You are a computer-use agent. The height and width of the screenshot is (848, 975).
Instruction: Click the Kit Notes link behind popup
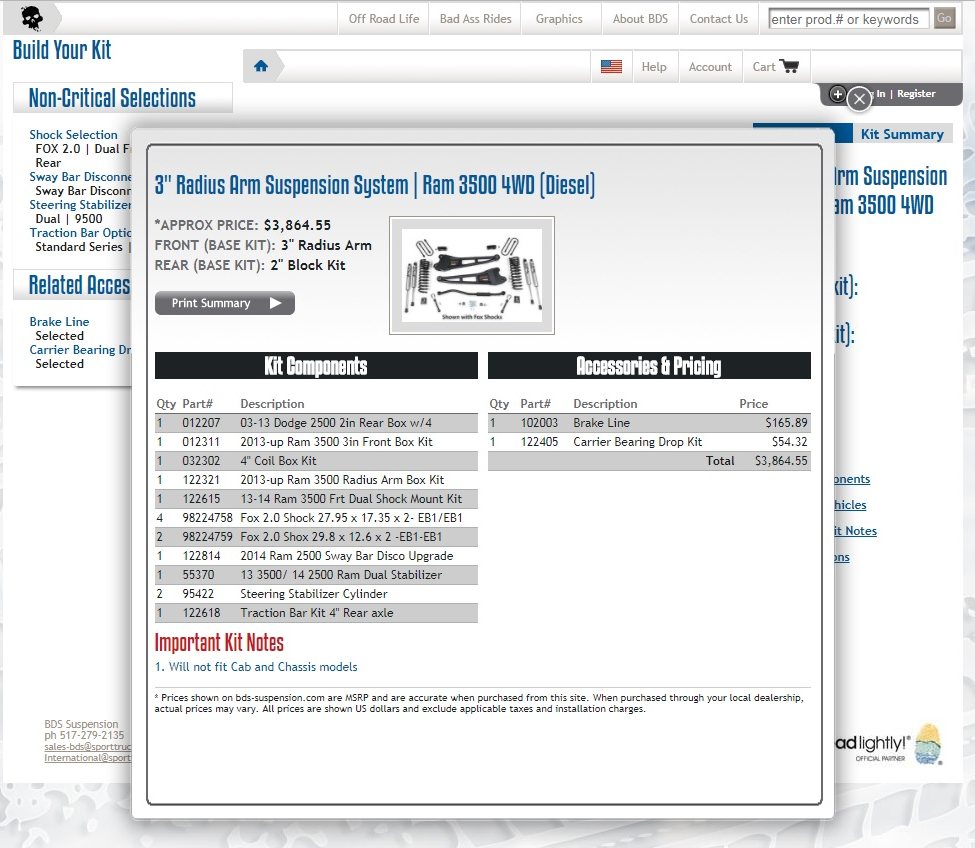(x=855, y=530)
